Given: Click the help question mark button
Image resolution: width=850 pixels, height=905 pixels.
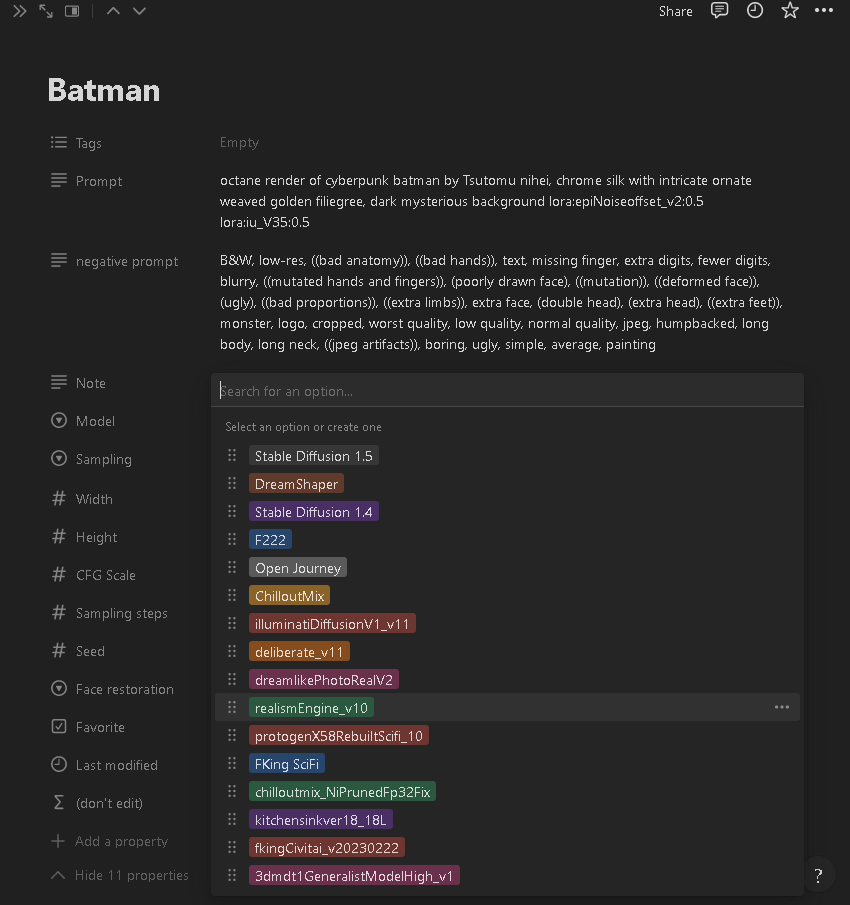Looking at the screenshot, I should [818, 876].
